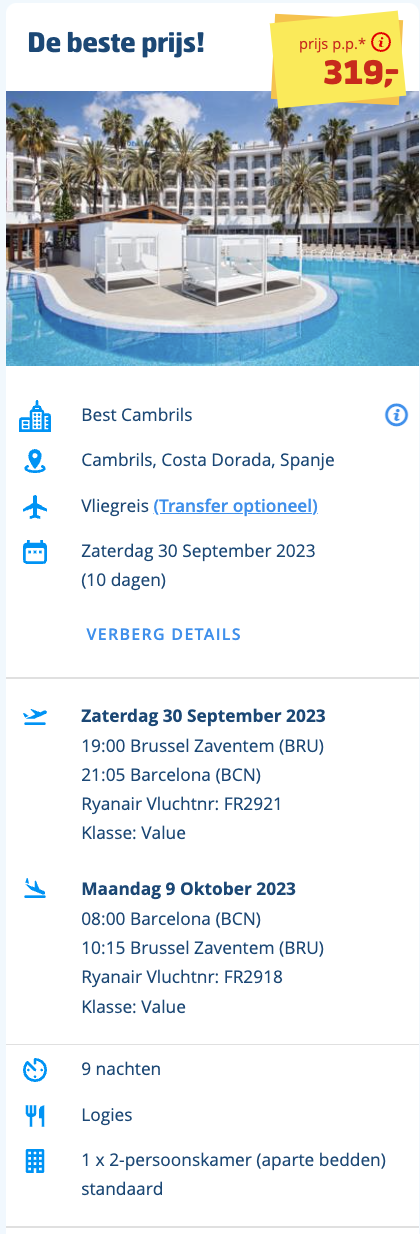Viewport: 420px width, 1234px height.
Task: Click the hotel building icon
Action: coord(35,416)
